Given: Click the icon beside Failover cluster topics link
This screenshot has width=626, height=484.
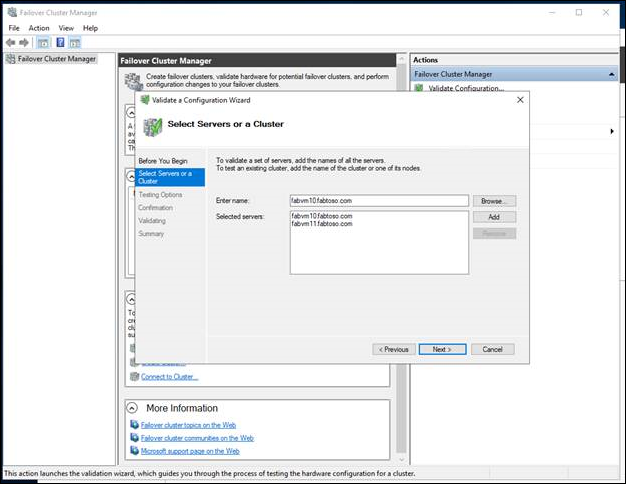Looking at the screenshot, I should point(135,425).
